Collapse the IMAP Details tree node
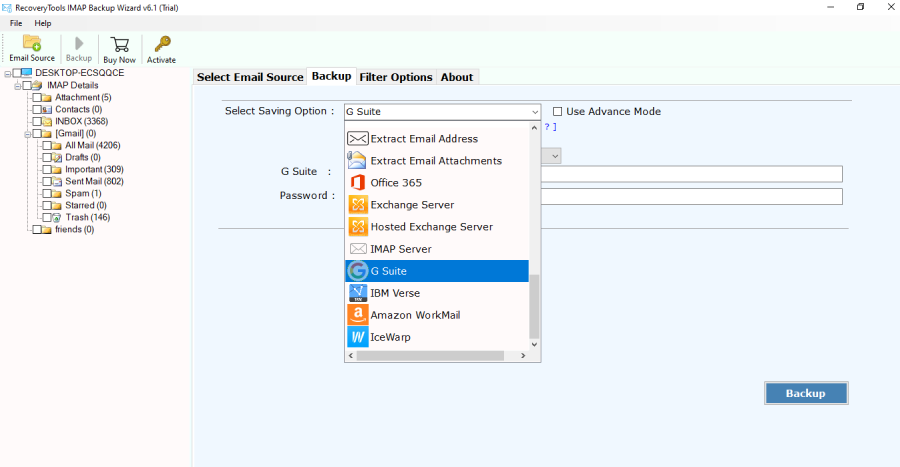Viewport: 900px width, 467px height. (17, 85)
